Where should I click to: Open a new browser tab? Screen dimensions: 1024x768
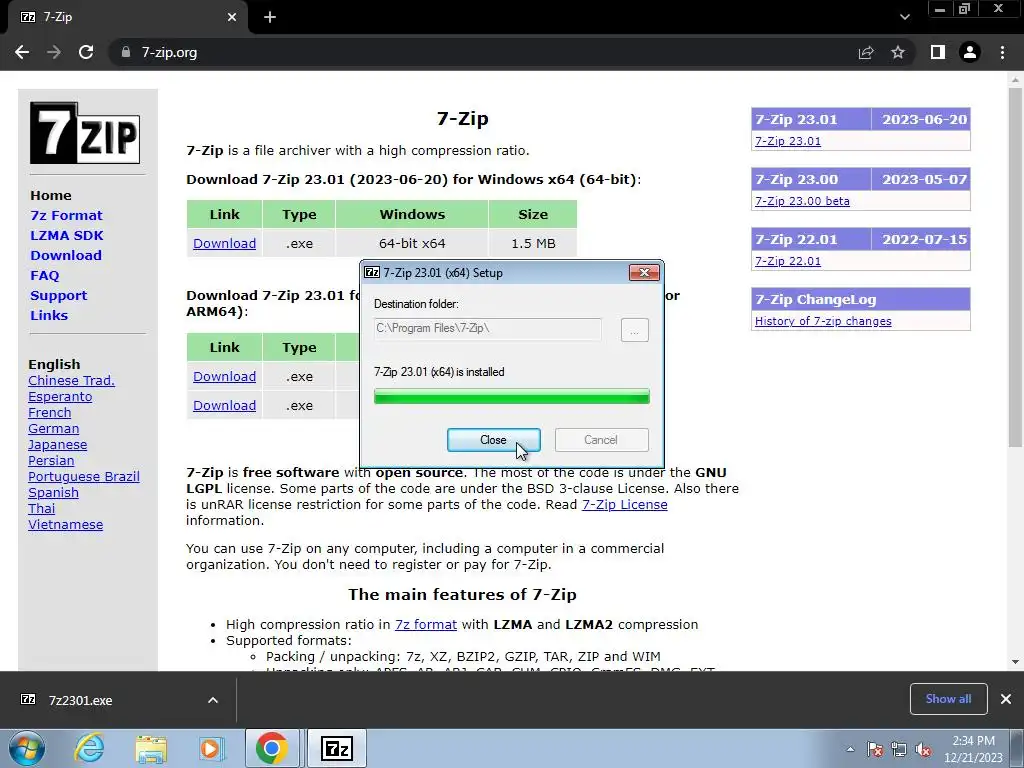(270, 17)
